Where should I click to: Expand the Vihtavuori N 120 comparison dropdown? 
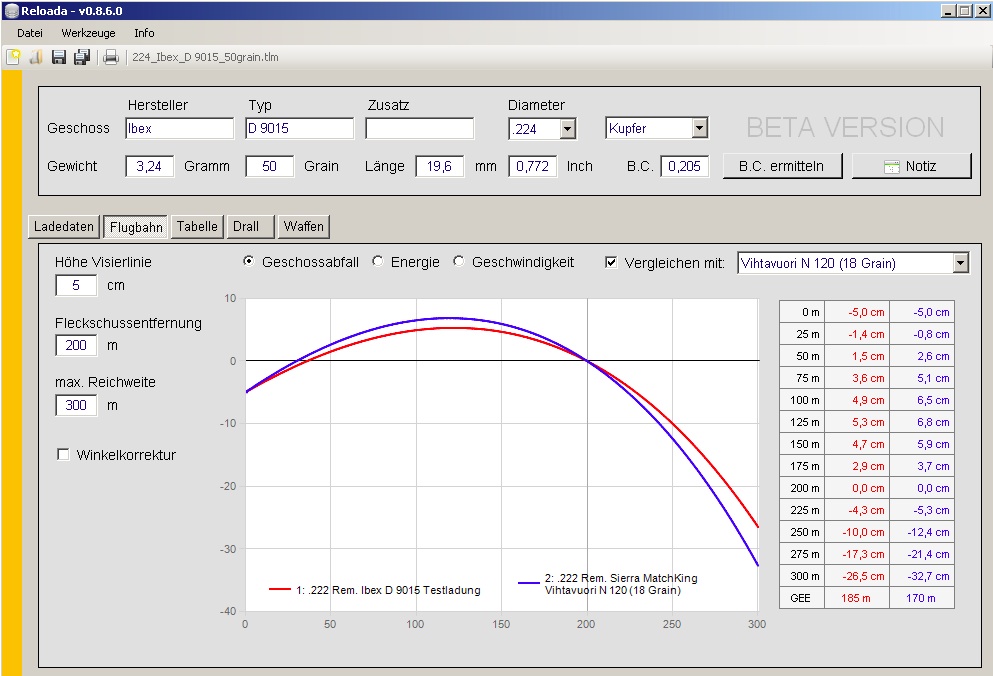pos(960,263)
